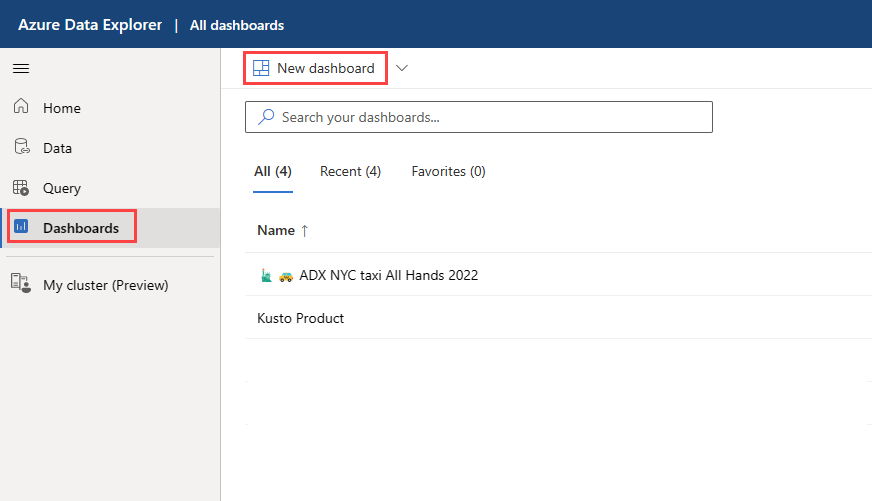Click the My cluster icon
This screenshot has width=872, height=501.
(21, 283)
